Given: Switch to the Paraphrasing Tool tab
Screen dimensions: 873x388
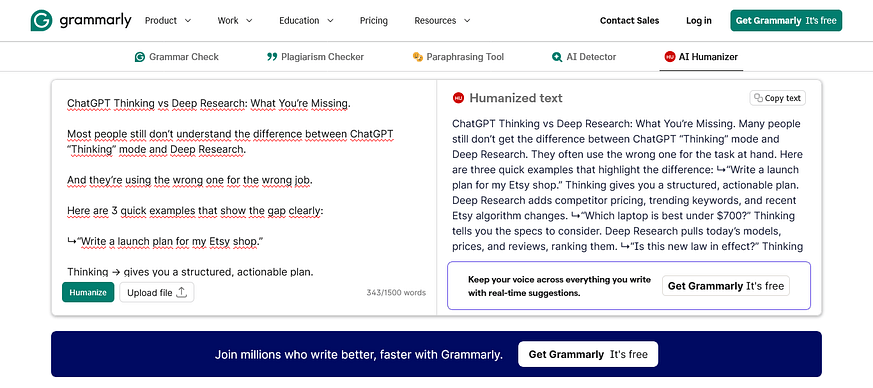Looking at the screenshot, I should pos(458,57).
